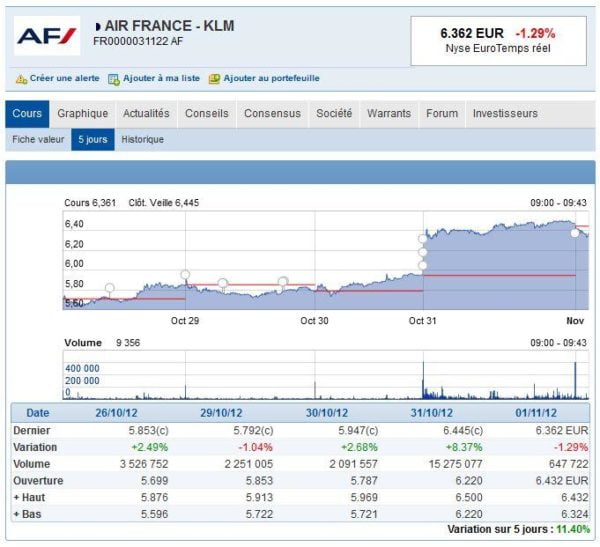
Task: Click the 3 526 752 volume cell
Action: (x=144, y=464)
